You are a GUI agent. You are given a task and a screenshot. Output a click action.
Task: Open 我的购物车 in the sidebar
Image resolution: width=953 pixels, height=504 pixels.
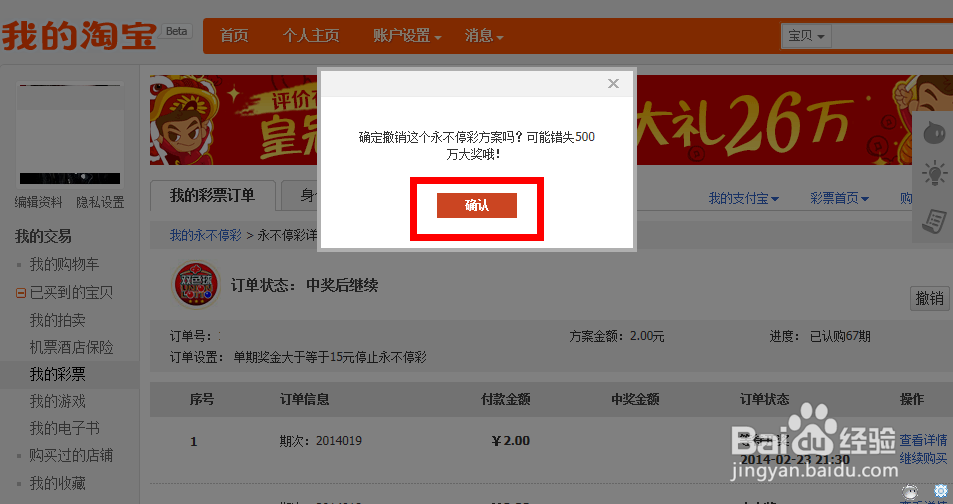(64, 264)
